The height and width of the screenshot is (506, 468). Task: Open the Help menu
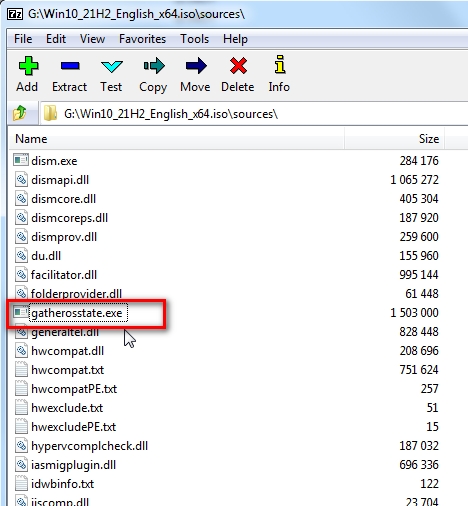(235, 39)
